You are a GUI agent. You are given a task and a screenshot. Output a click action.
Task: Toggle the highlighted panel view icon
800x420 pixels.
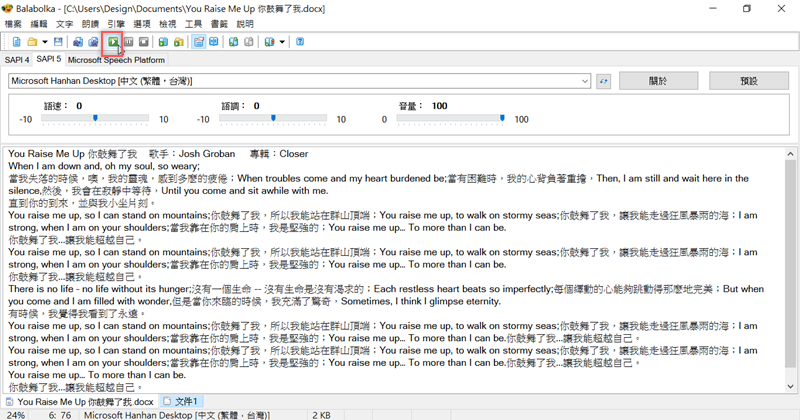tap(198, 42)
